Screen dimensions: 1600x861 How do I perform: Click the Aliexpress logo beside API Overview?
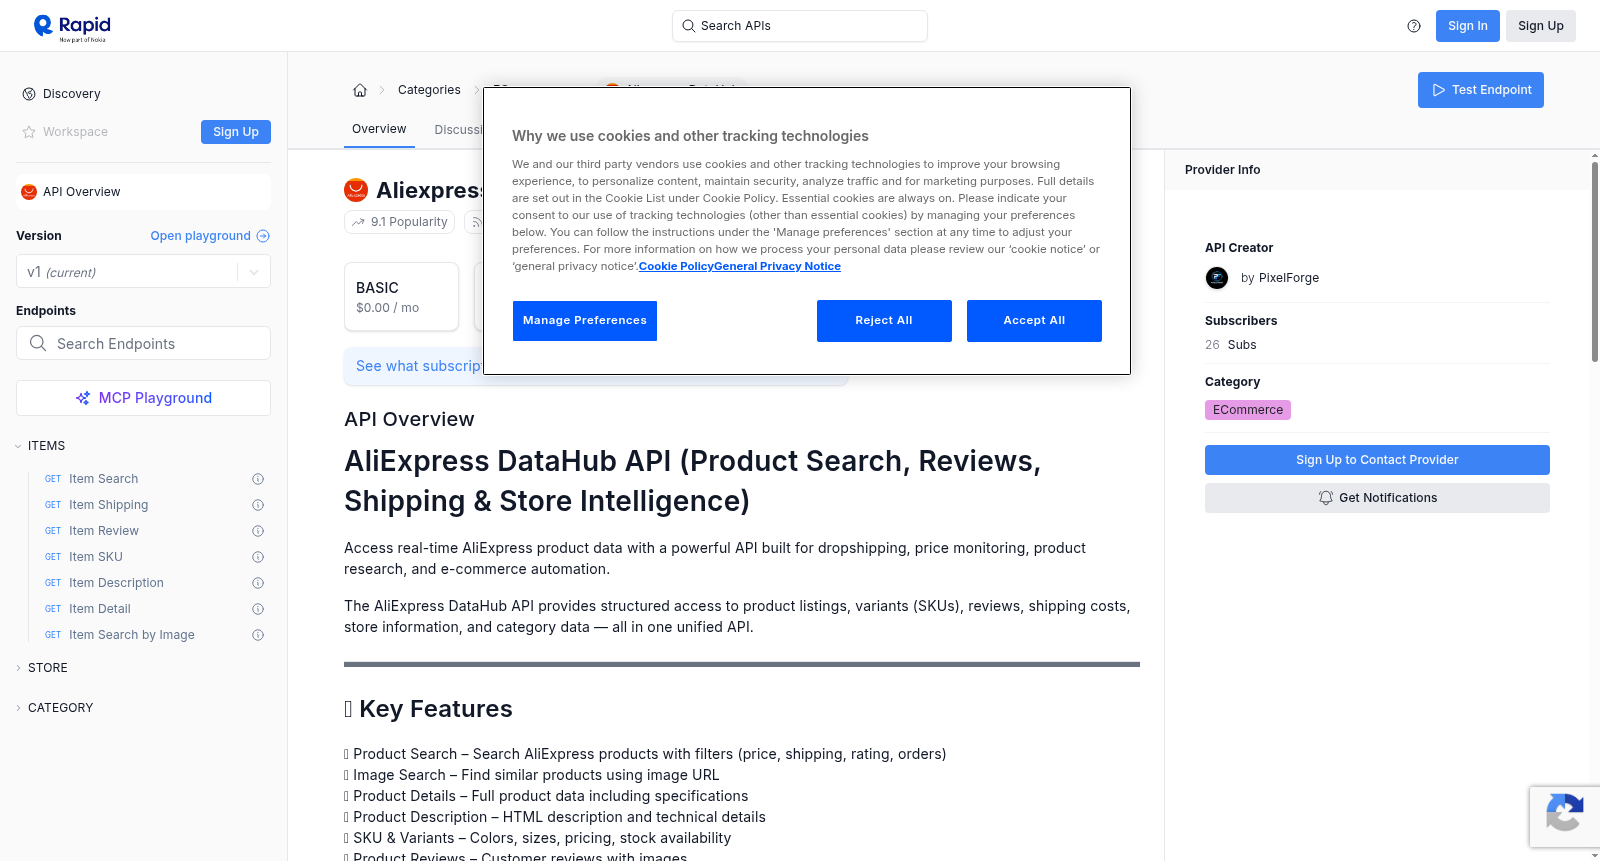[29, 192]
